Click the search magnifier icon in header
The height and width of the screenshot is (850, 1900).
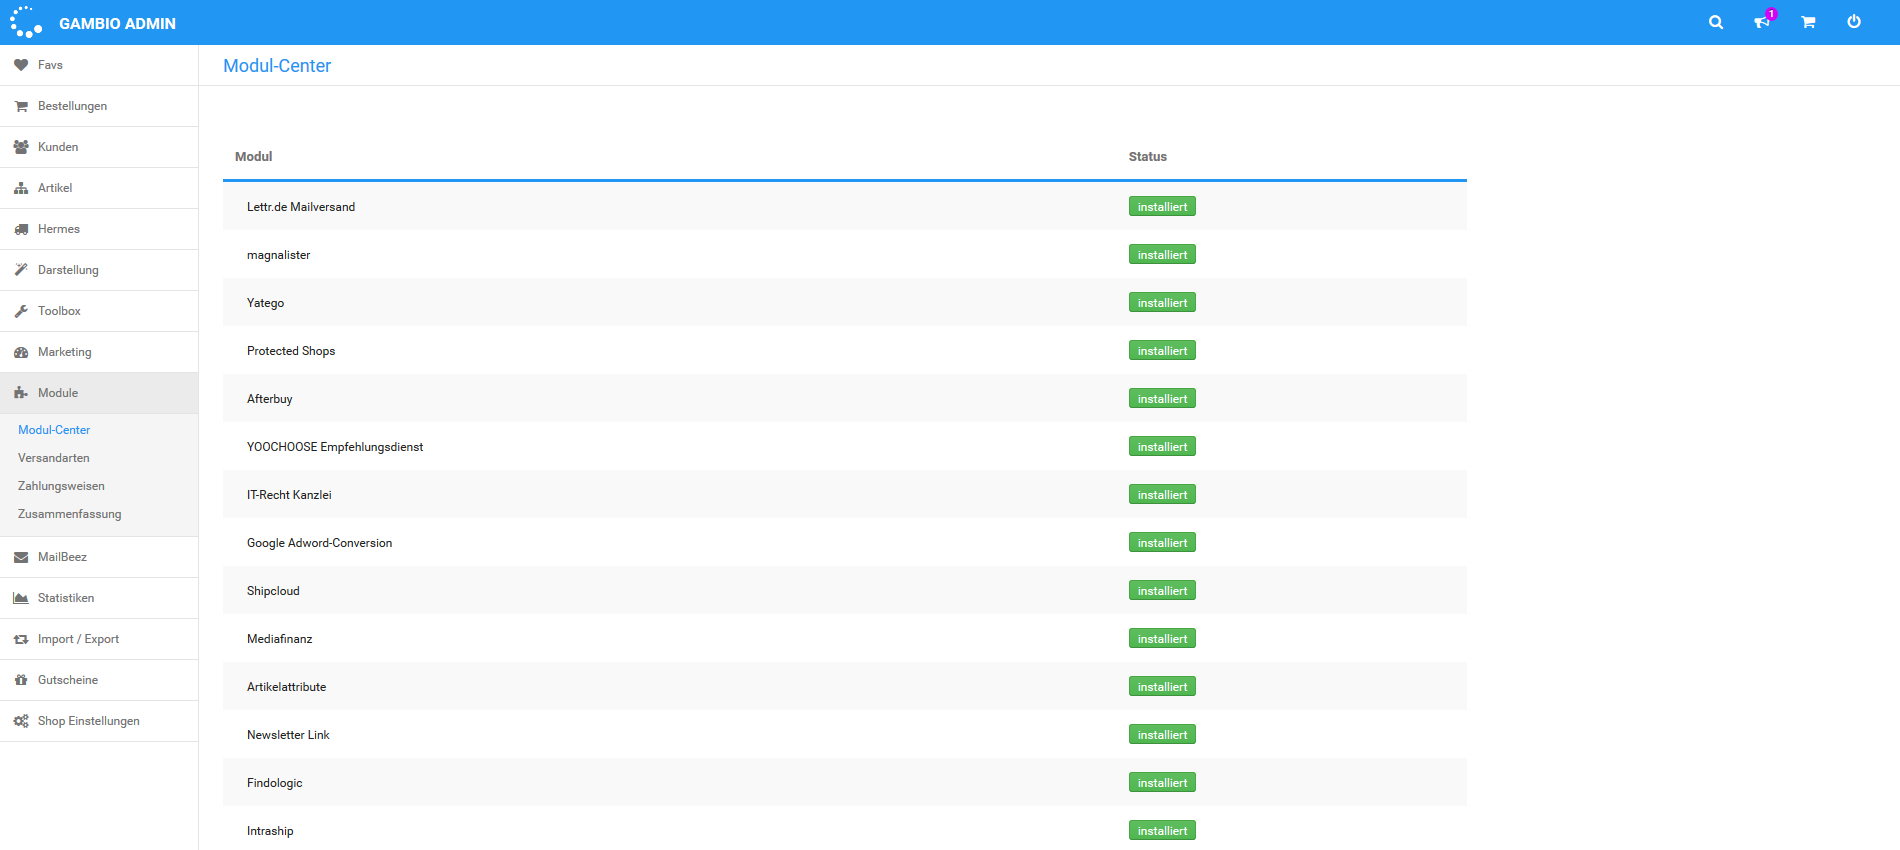click(x=1716, y=22)
